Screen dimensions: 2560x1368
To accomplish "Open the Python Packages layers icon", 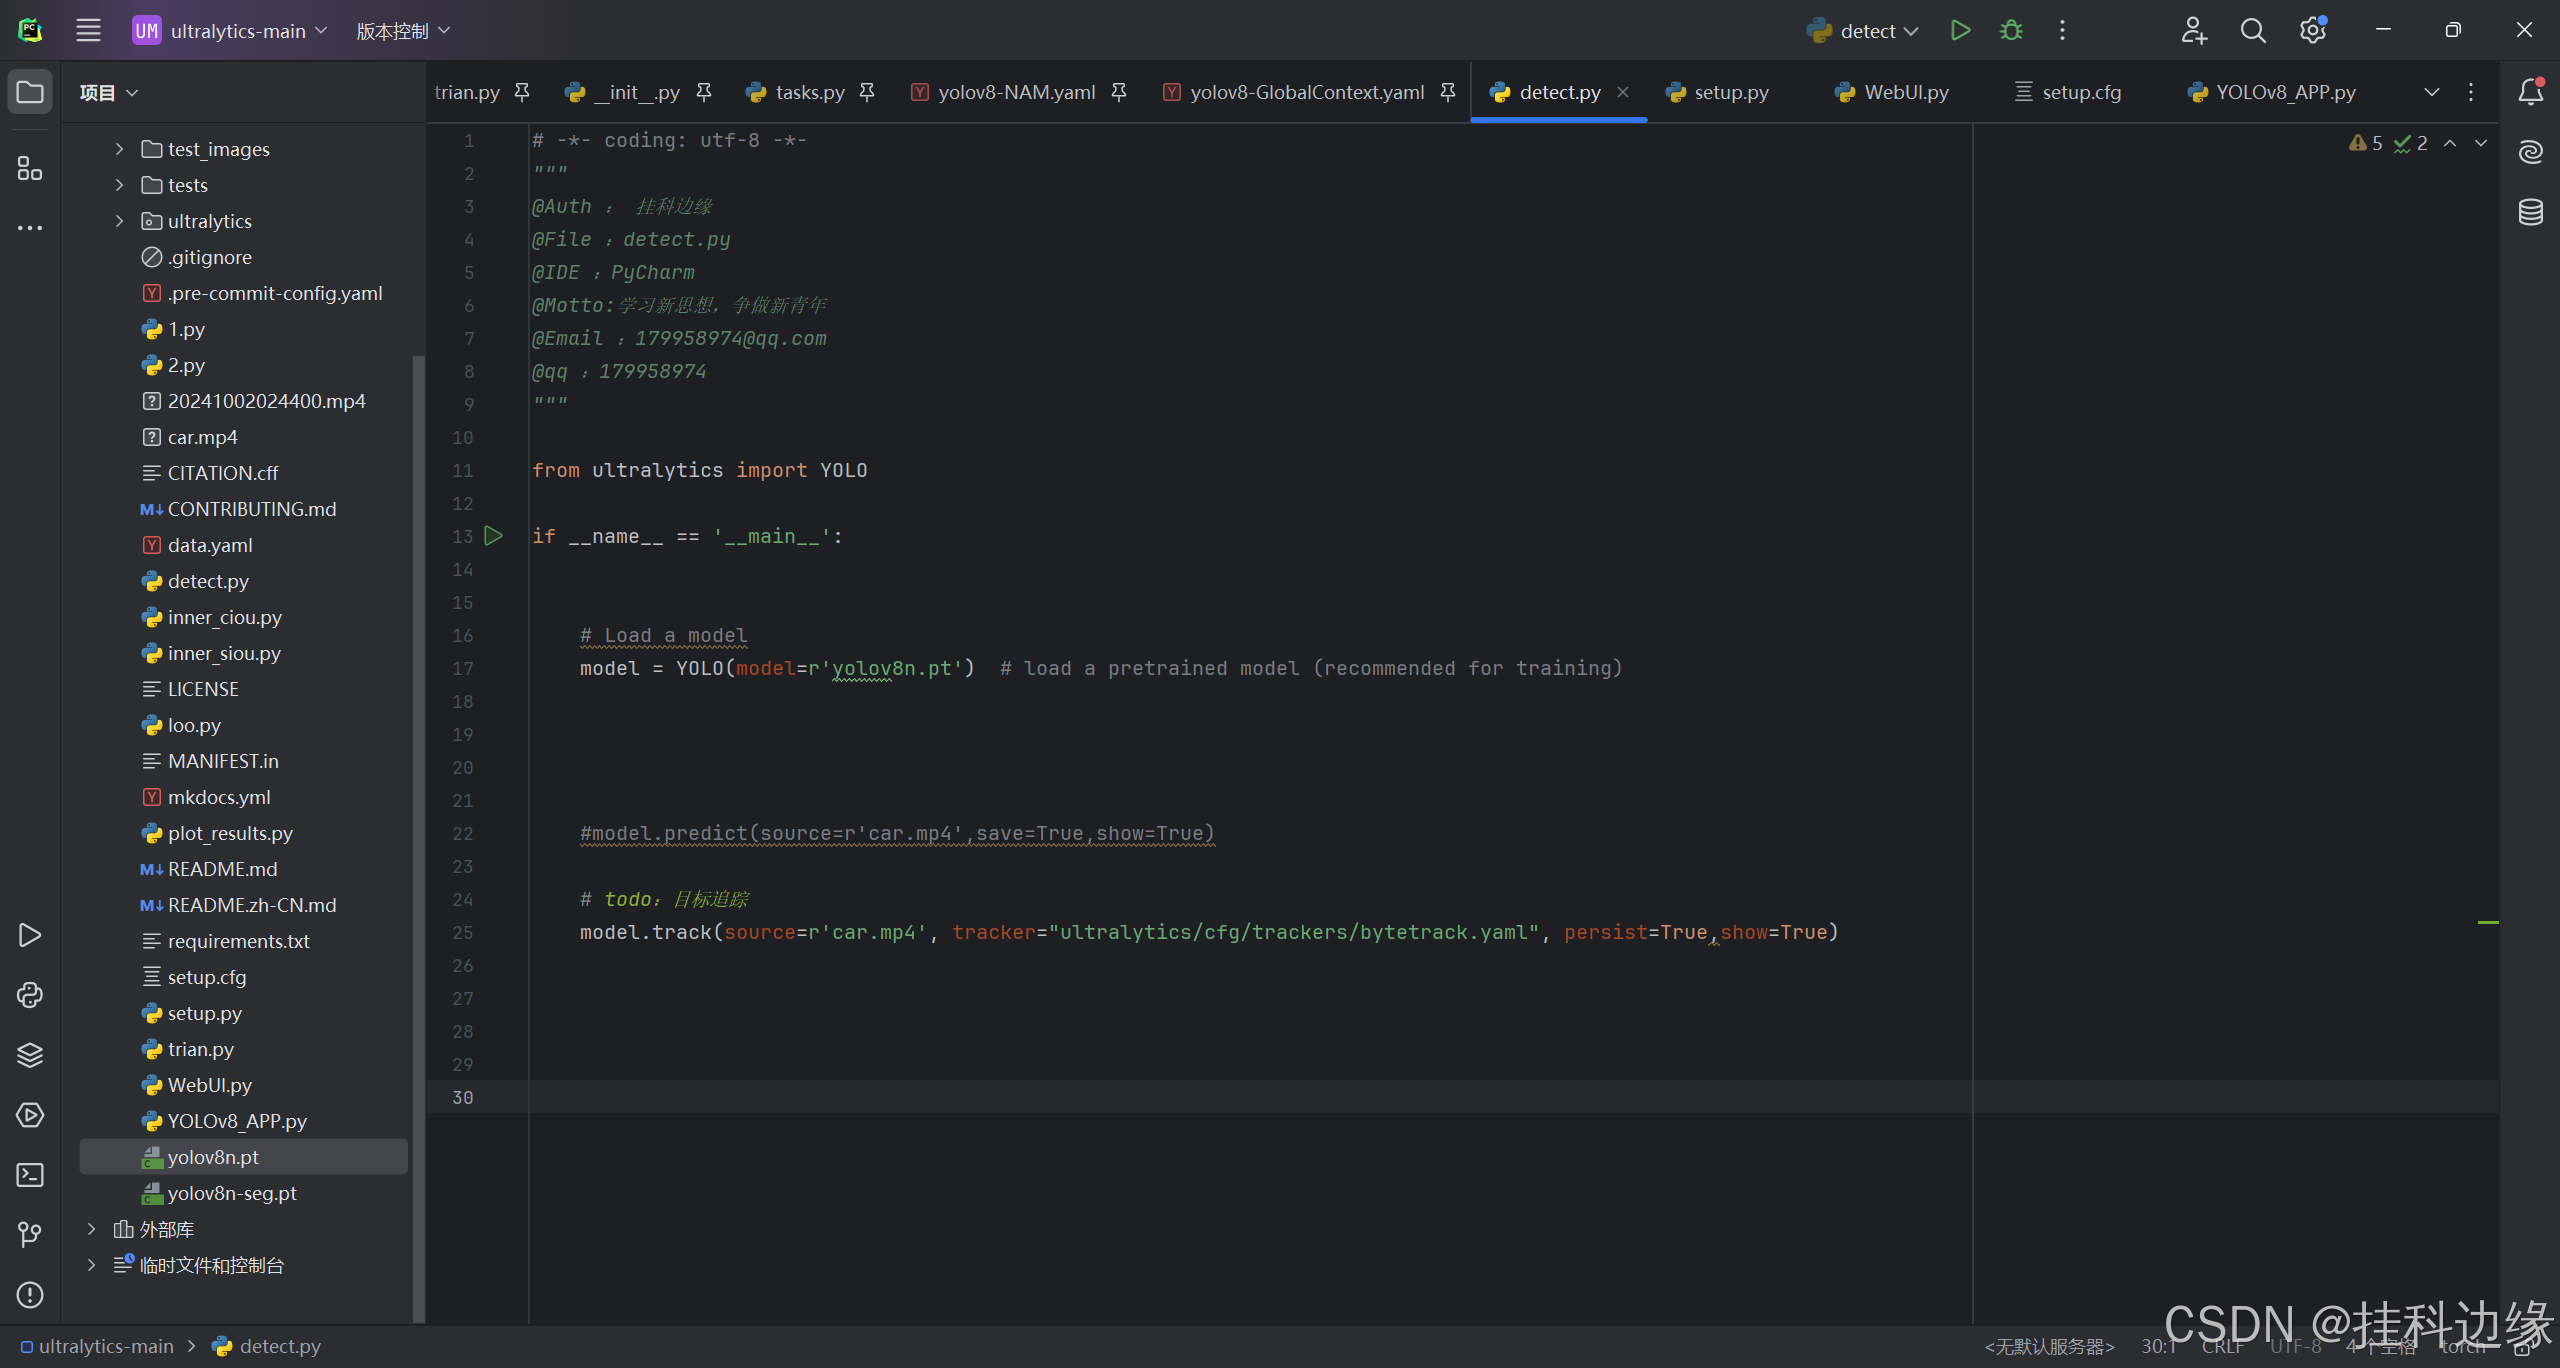I will pyautogui.click(x=30, y=1055).
